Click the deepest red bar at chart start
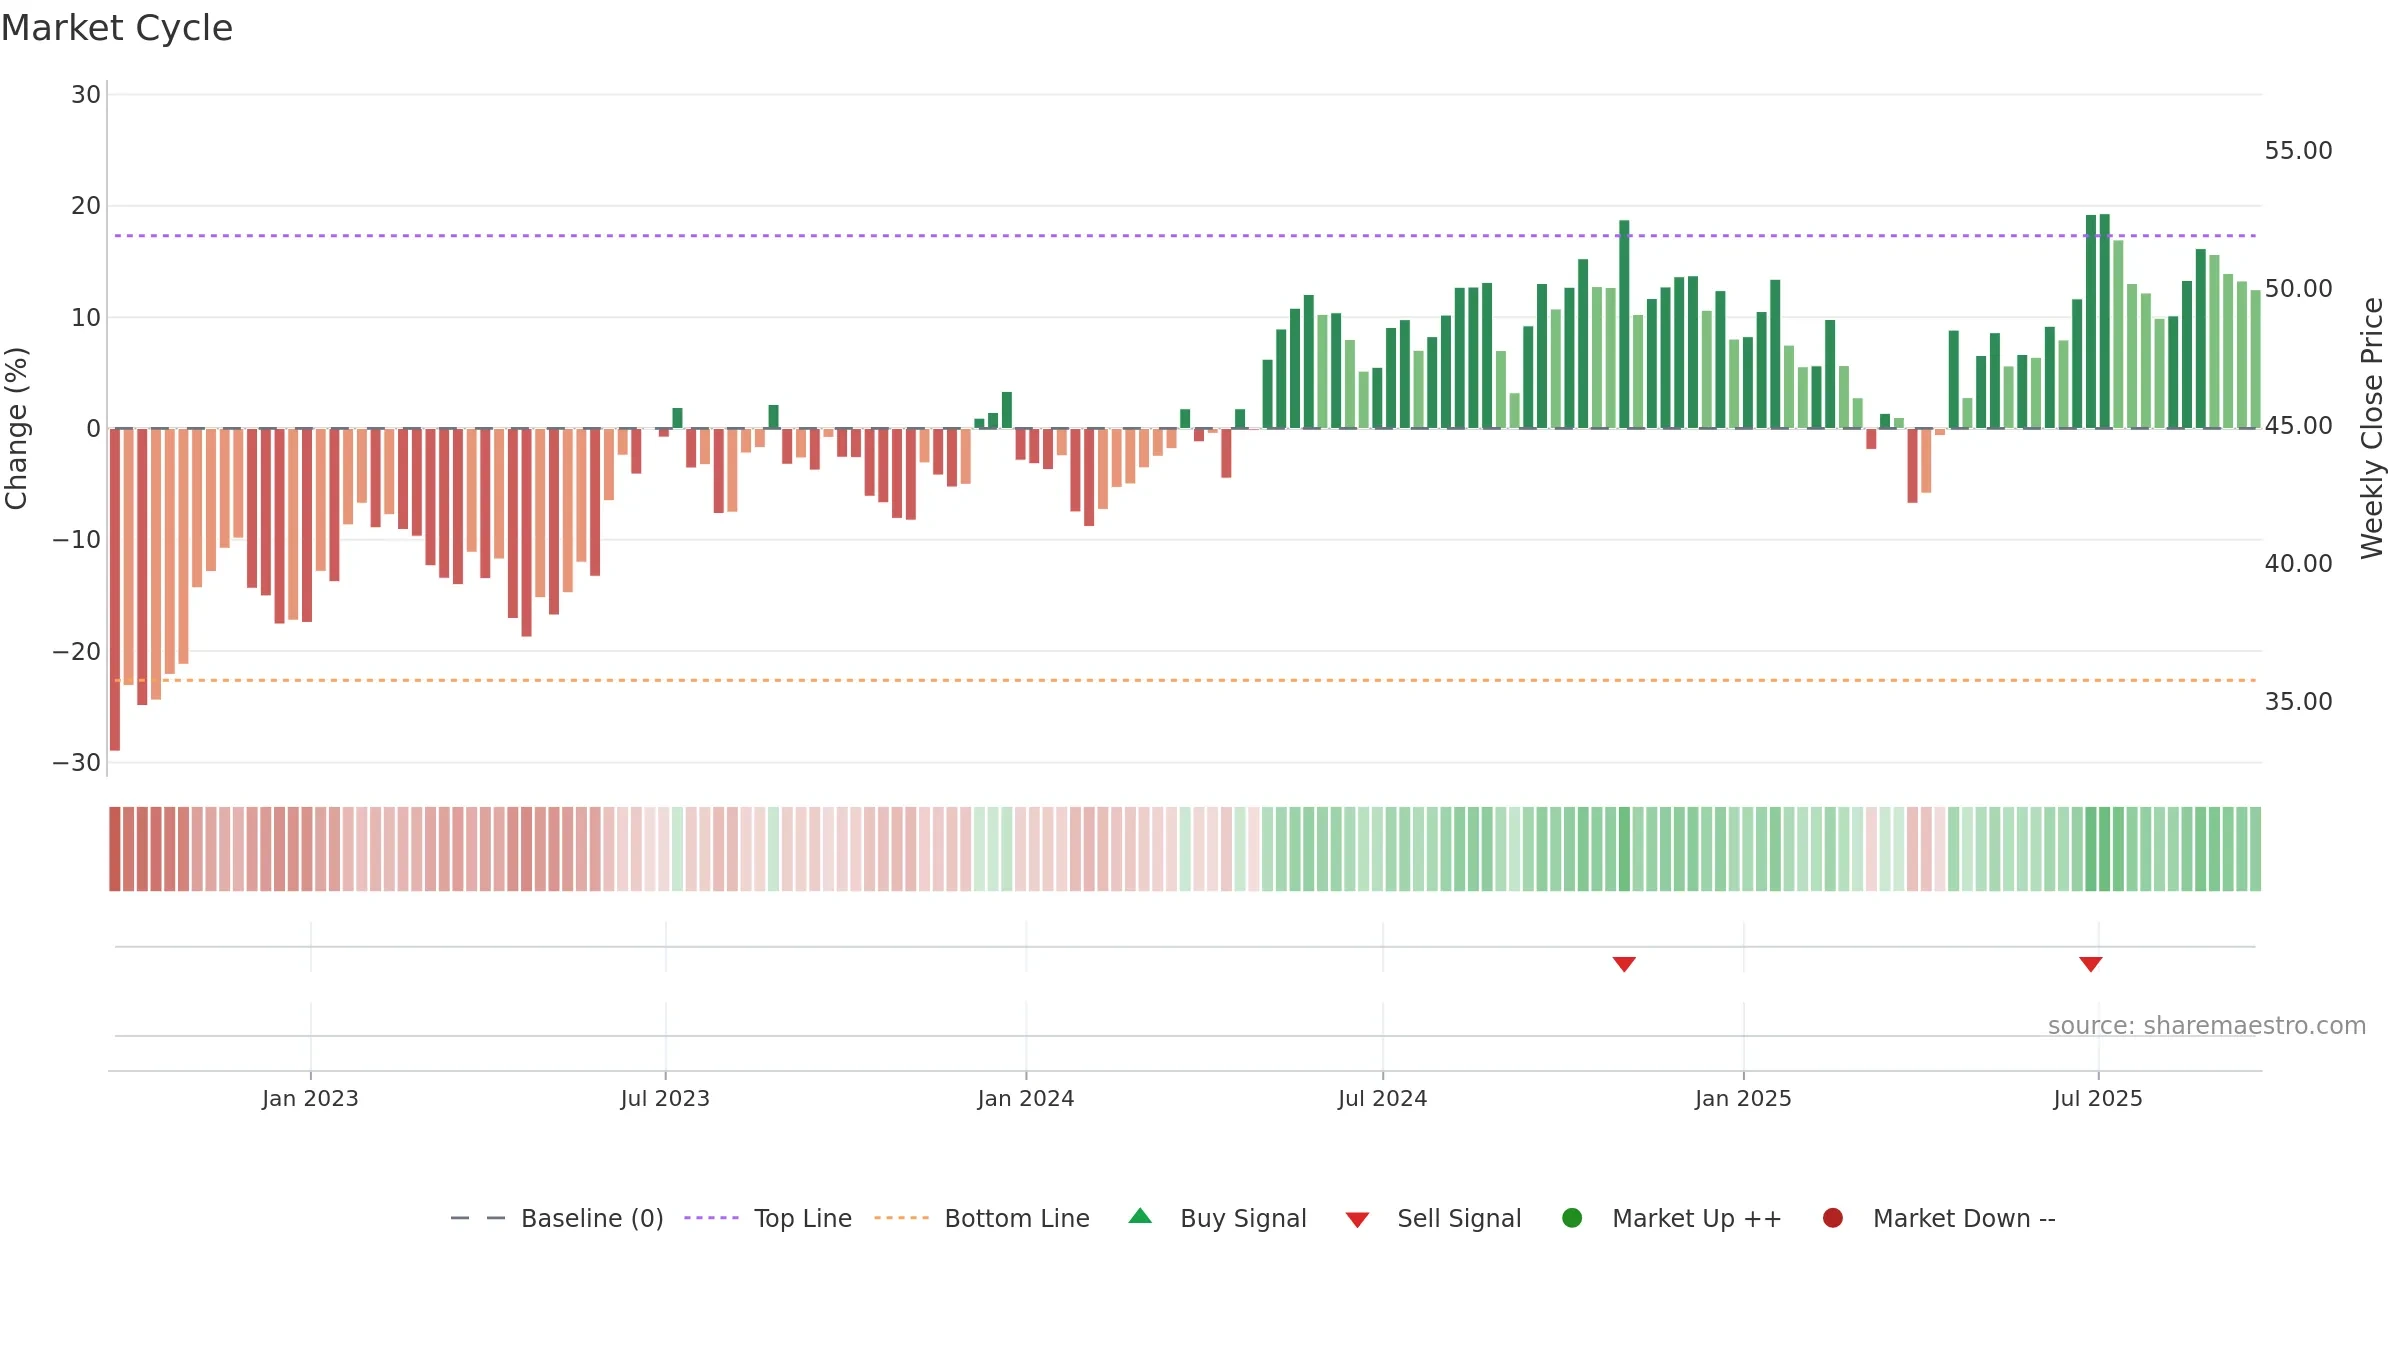 pyautogui.click(x=115, y=590)
